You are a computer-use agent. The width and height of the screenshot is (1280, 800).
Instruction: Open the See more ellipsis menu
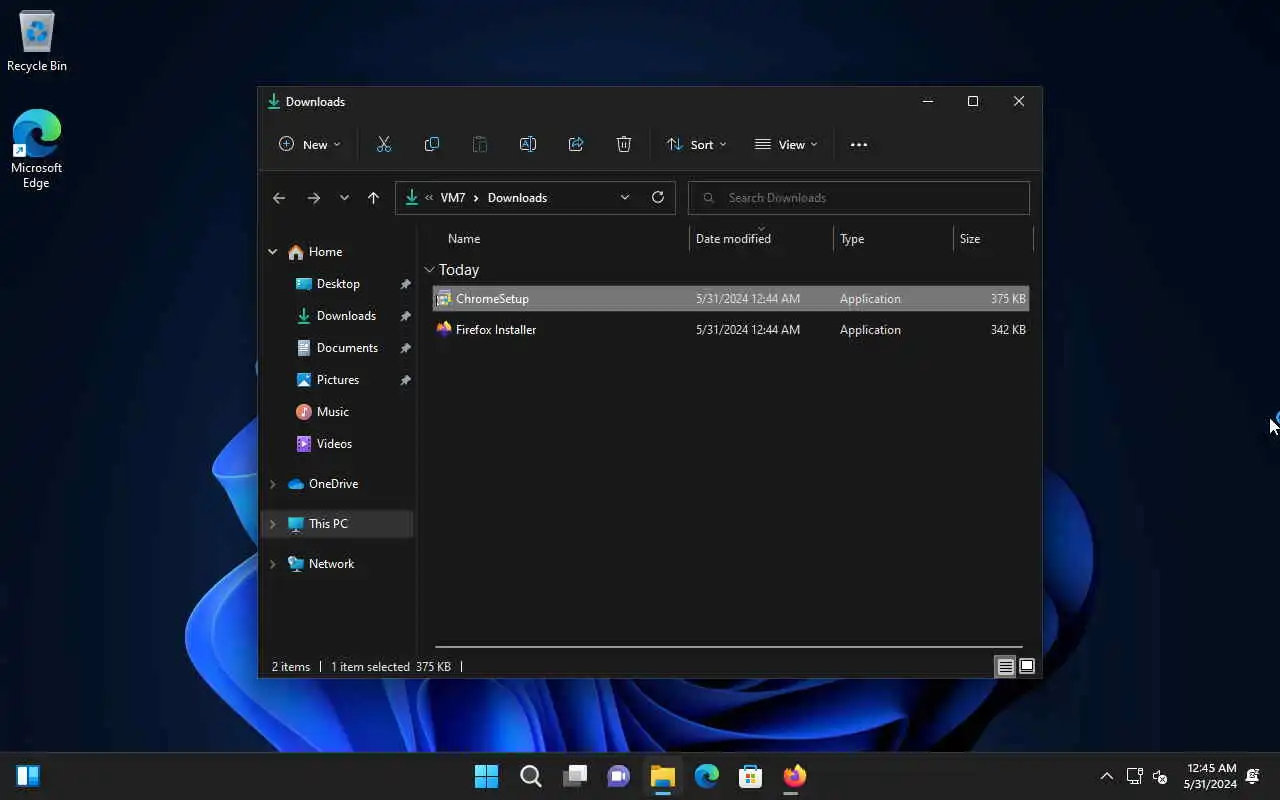(x=859, y=144)
